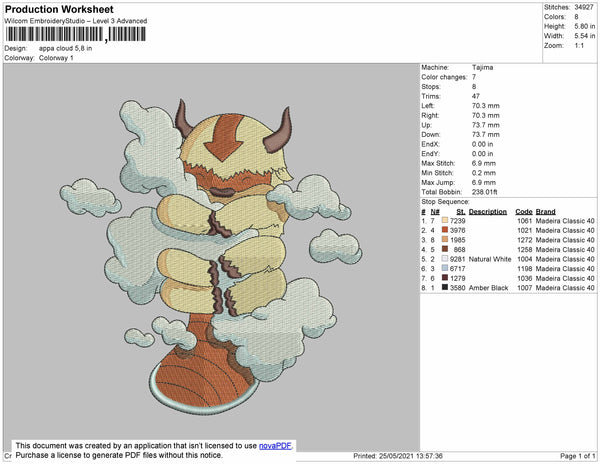600x464 pixels.
Task: Click the Appa cloud embroidery design preview
Action: point(210,256)
